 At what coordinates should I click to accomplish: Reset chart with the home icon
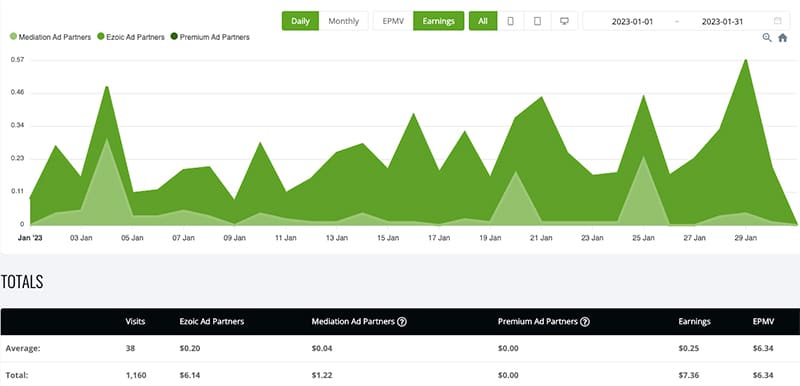(783, 37)
